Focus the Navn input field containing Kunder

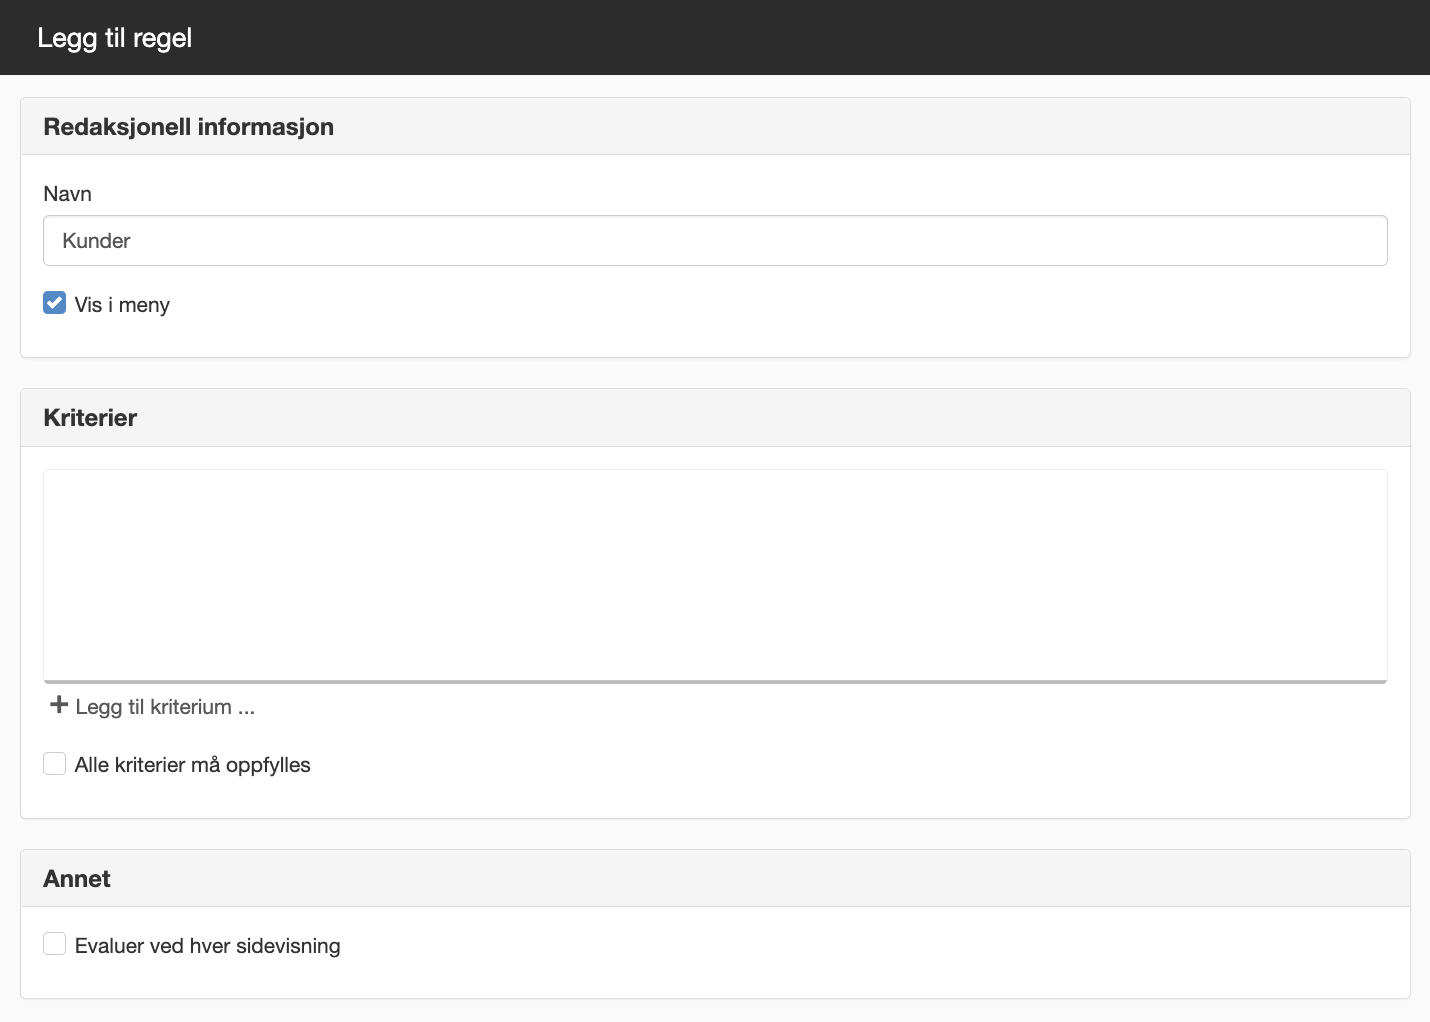pos(715,241)
